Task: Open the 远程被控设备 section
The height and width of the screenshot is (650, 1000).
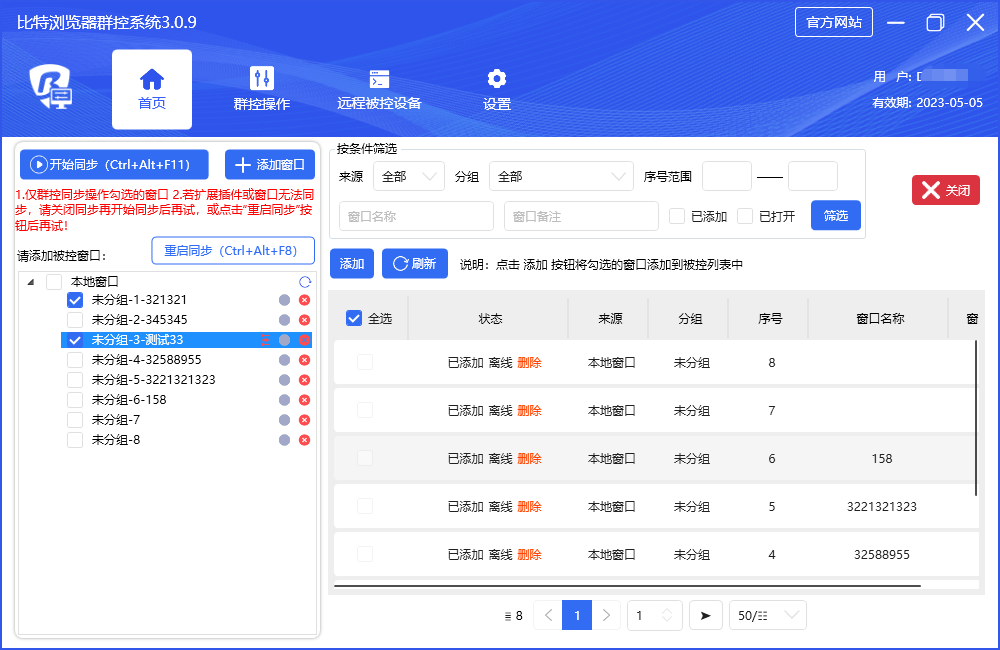Action: click(x=378, y=88)
